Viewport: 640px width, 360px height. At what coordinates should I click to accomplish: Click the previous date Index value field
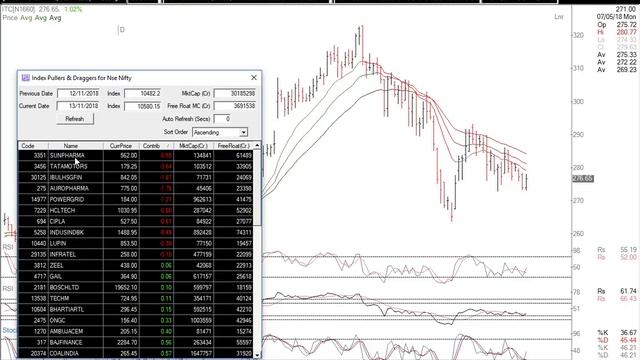pos(143,93)
